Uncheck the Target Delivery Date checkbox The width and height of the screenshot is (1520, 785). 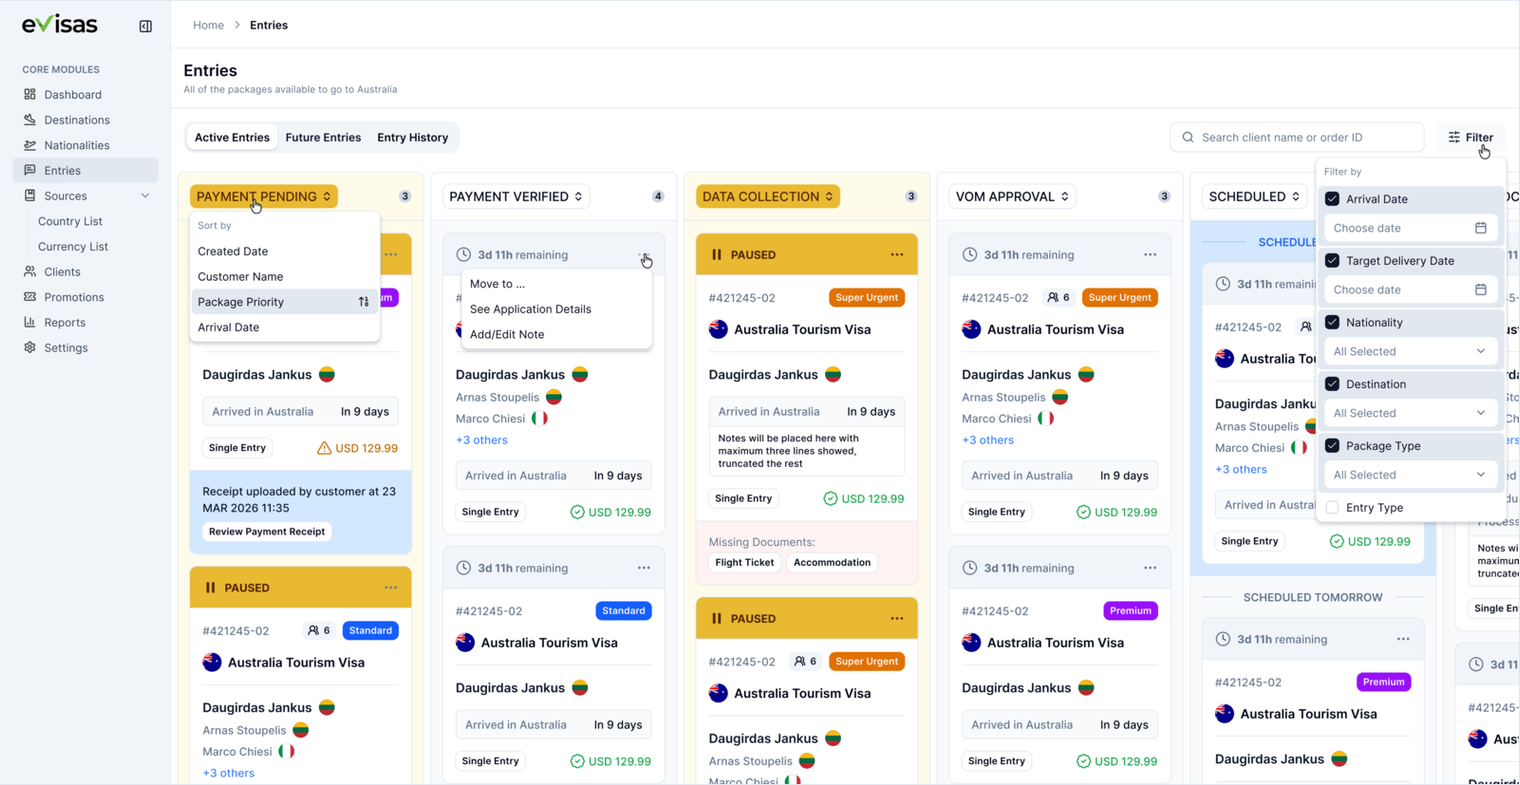1332,261
